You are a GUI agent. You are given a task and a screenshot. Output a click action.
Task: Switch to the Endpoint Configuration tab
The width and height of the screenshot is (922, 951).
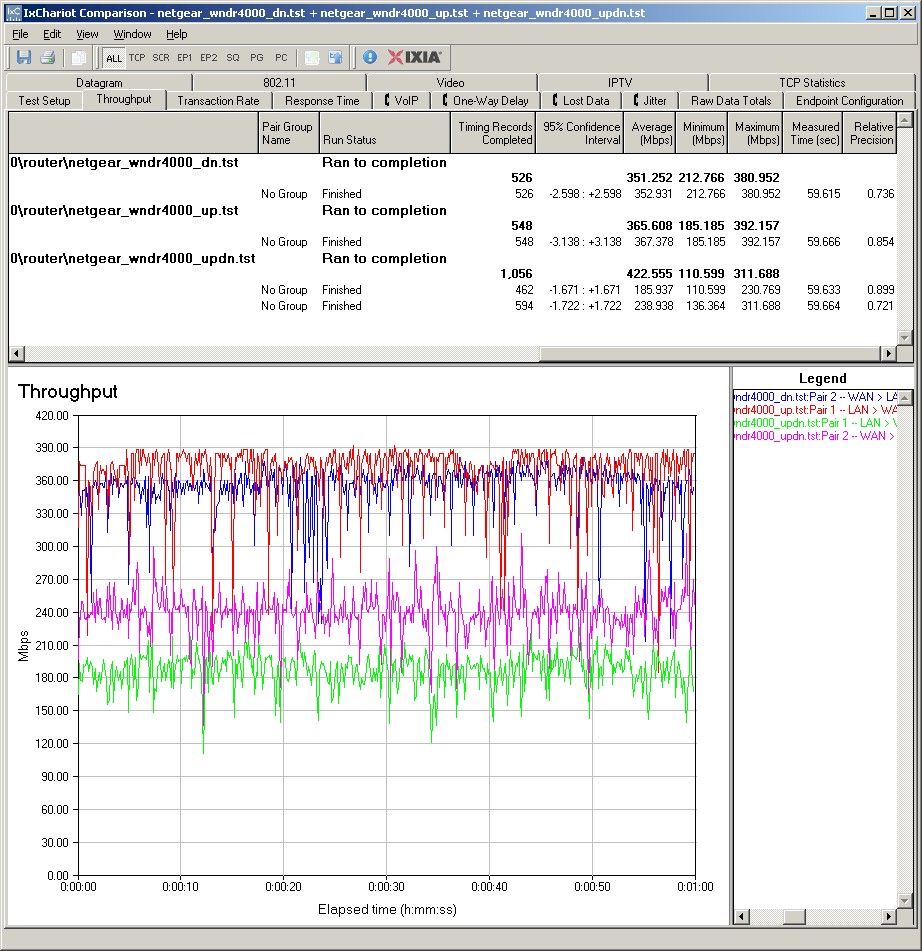[849, 101]
